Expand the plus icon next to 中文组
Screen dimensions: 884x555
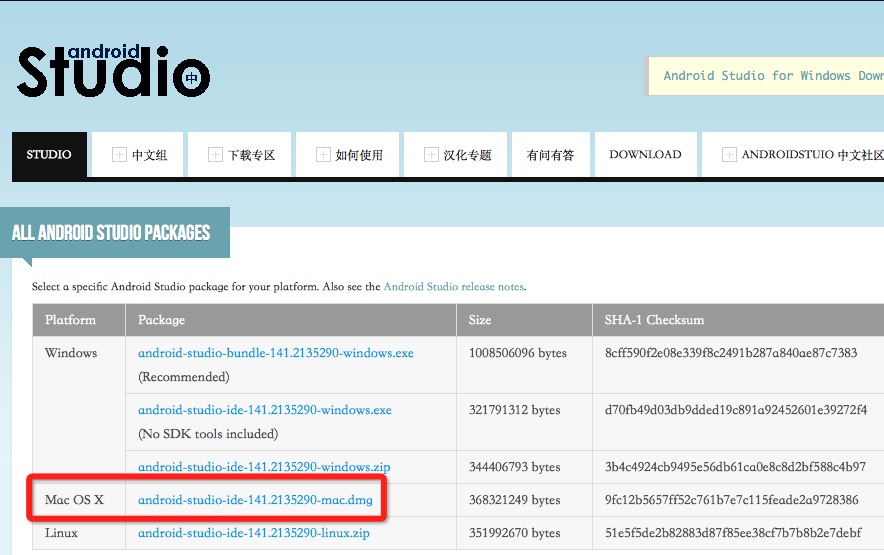click(x=119, y=155)
